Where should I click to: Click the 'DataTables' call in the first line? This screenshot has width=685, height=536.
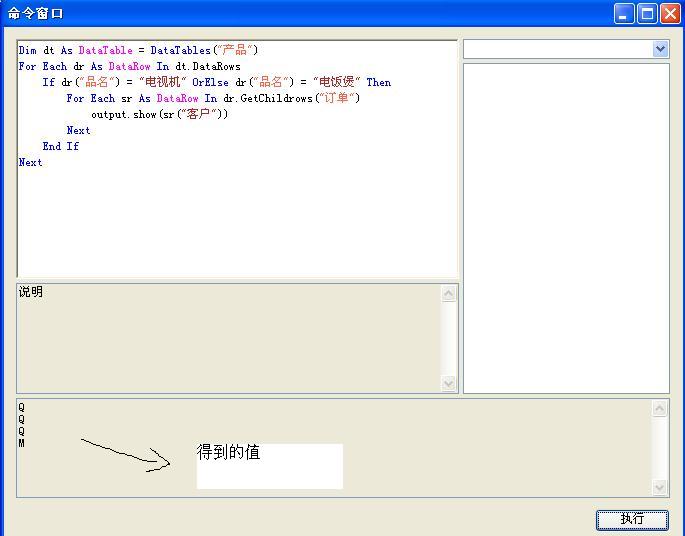(x=180, y=50)
